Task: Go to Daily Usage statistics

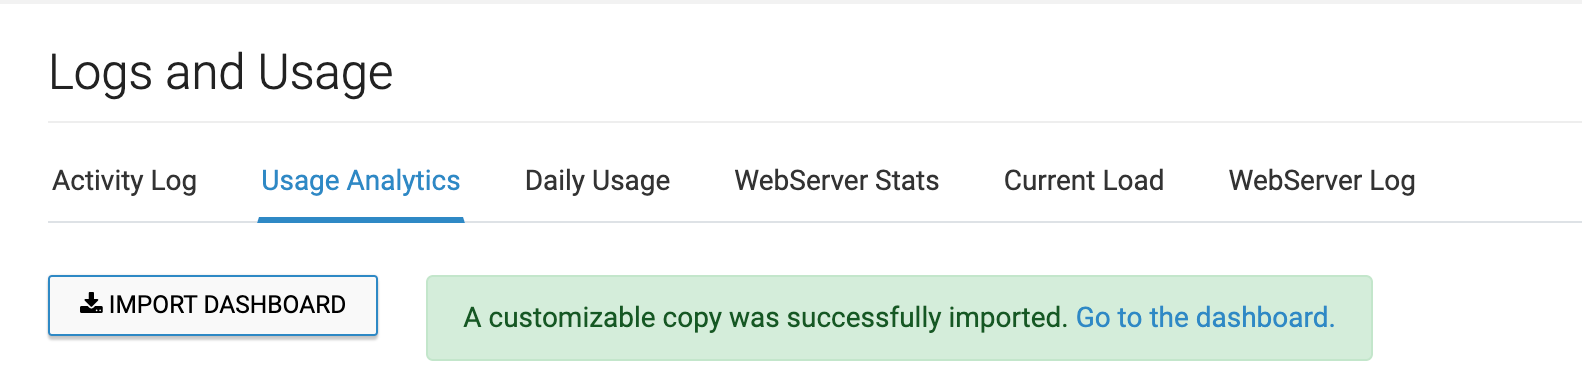Action: 597,181
